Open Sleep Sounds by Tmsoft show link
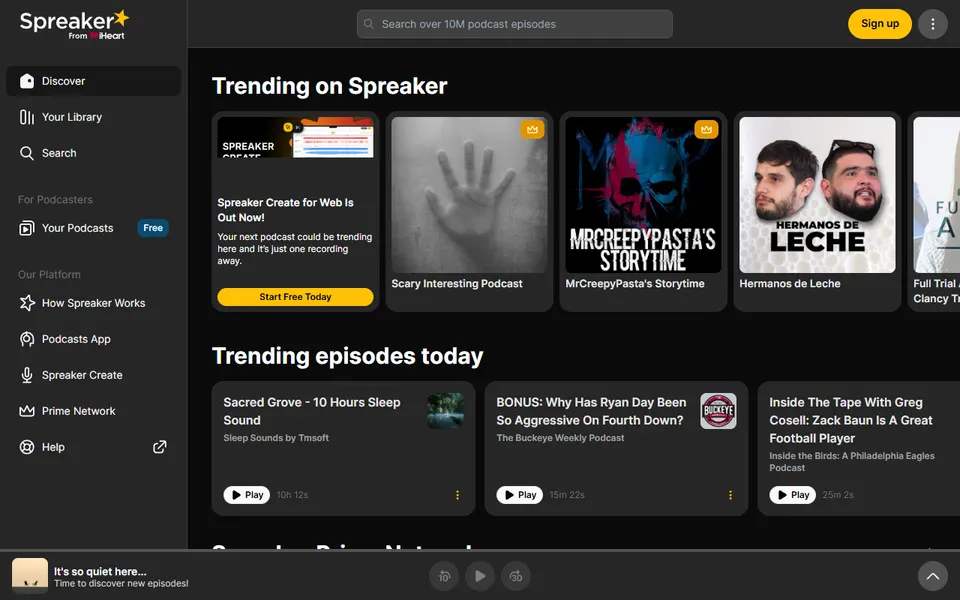Viewport: 960px width, 600px height. (x=276, y=438)
